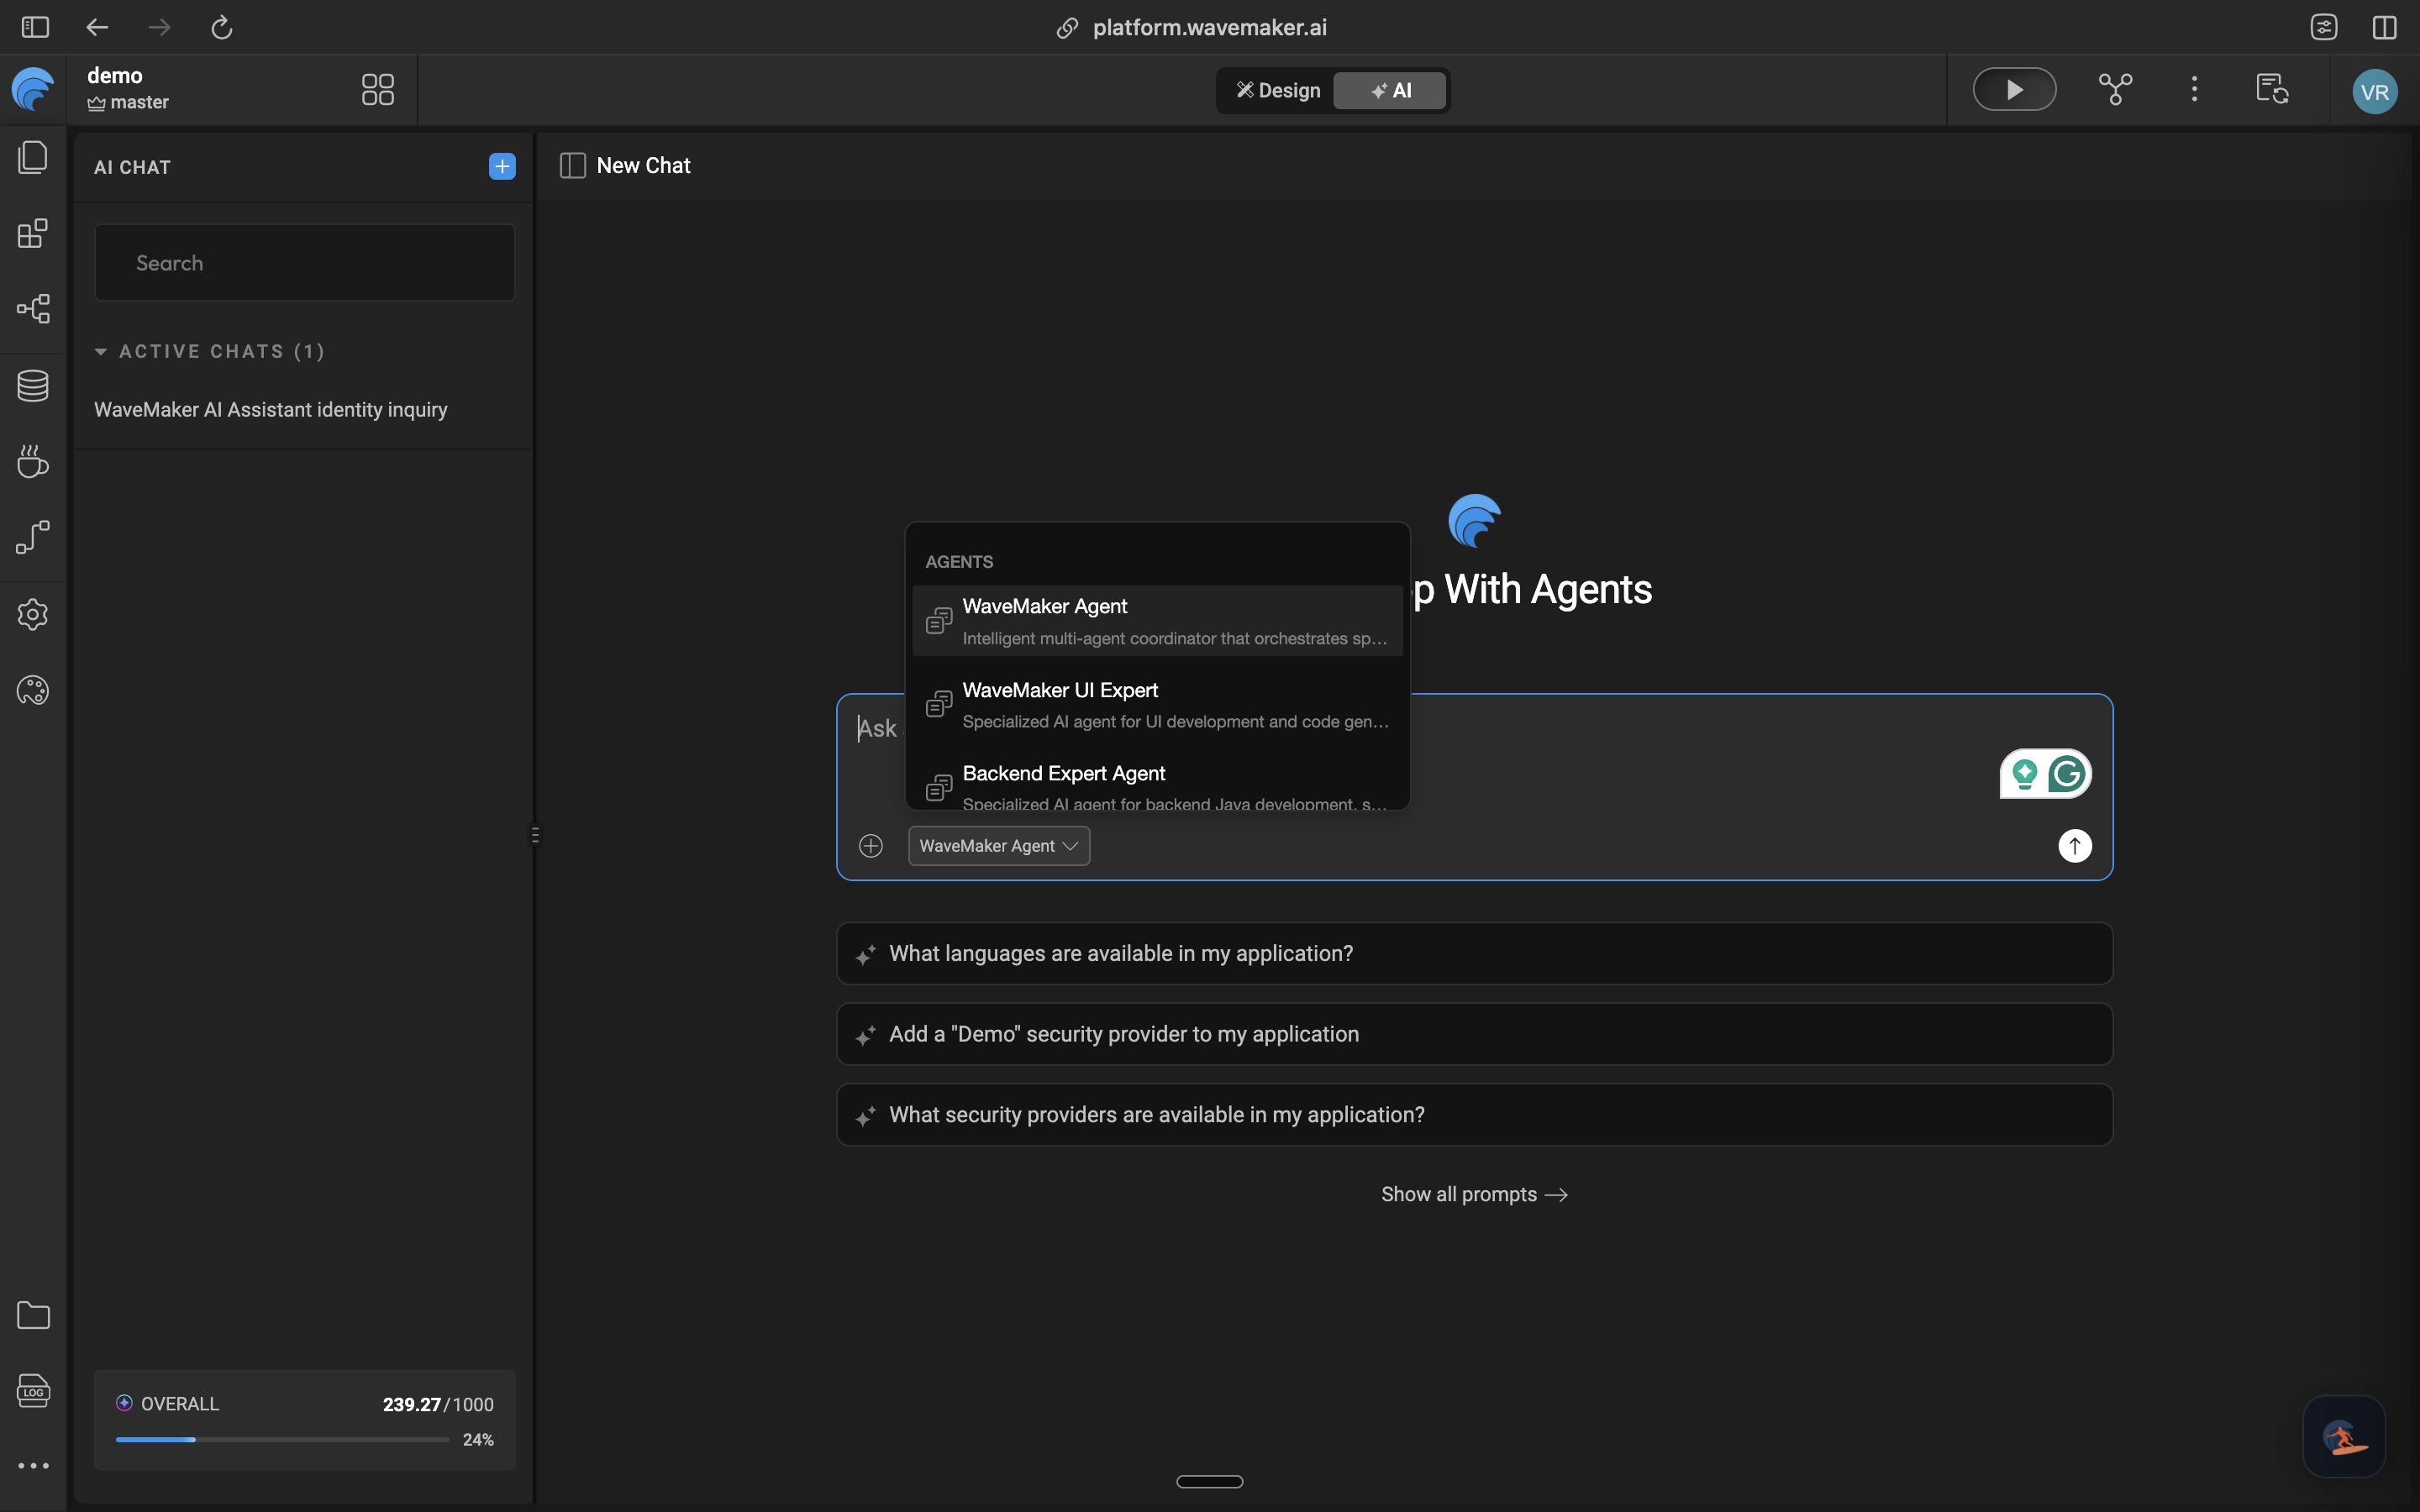Click the overall usage progress bar
Screen dimensions: 2420x1512
(x=282, y=1440)
